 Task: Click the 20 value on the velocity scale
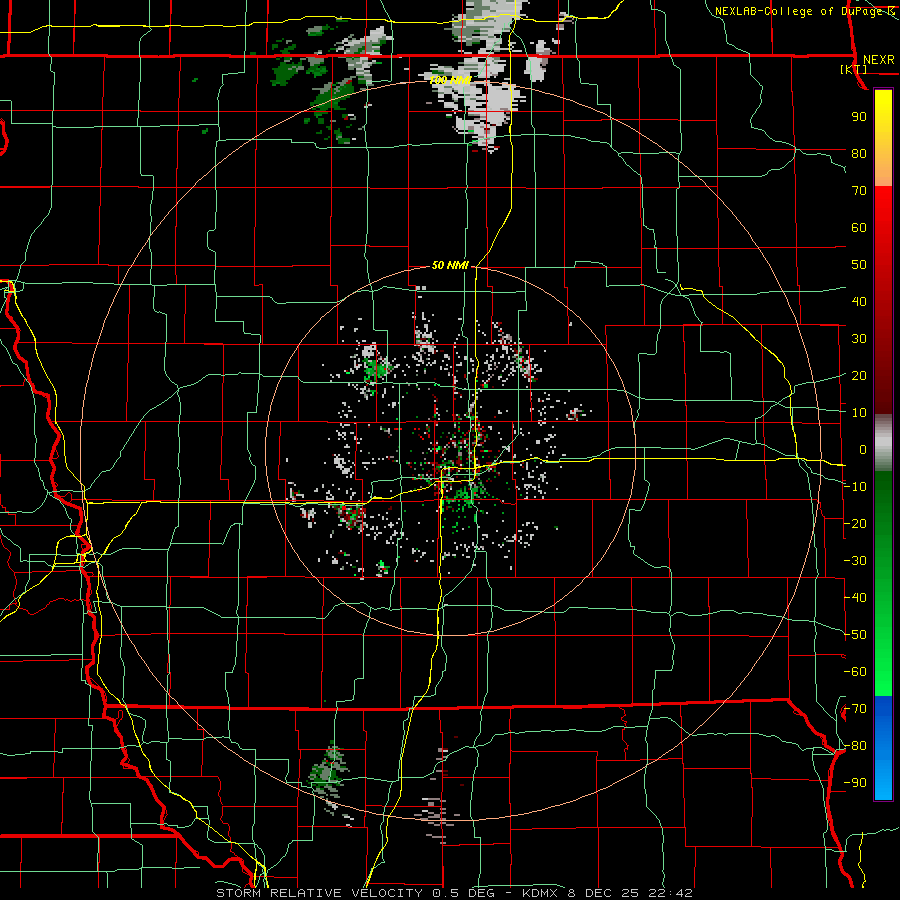[859, 376]
